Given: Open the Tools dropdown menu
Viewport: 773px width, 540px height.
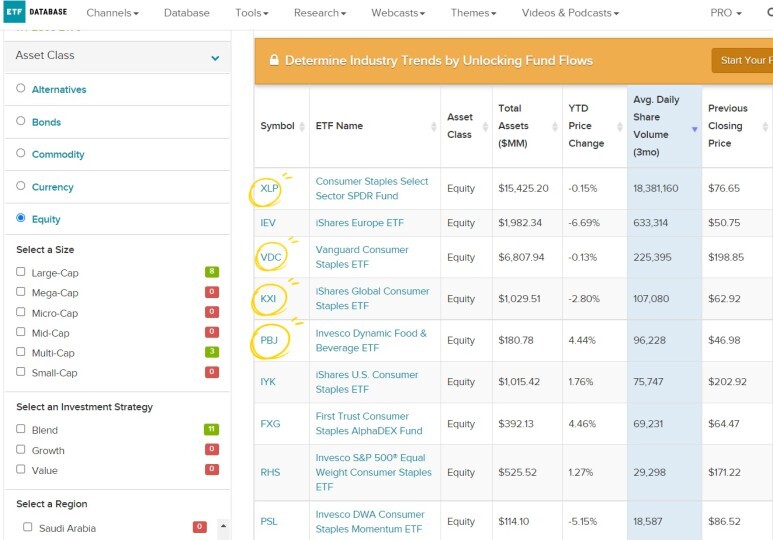Looking at the screenshot, I should 251,13.
